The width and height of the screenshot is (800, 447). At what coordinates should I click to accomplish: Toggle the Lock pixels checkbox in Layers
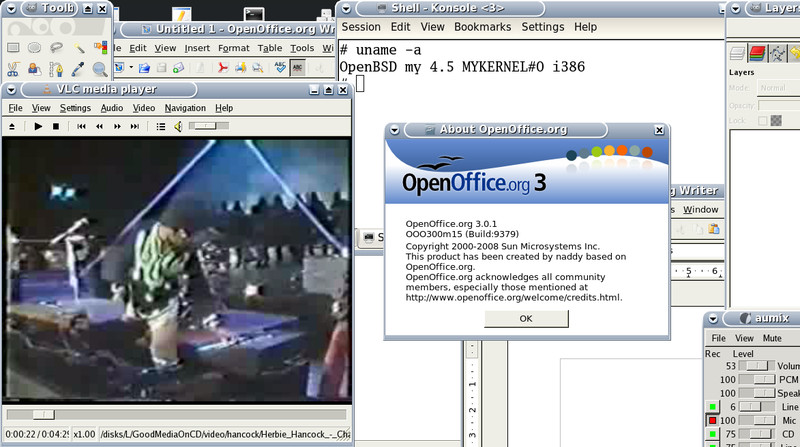click(762, 121)
